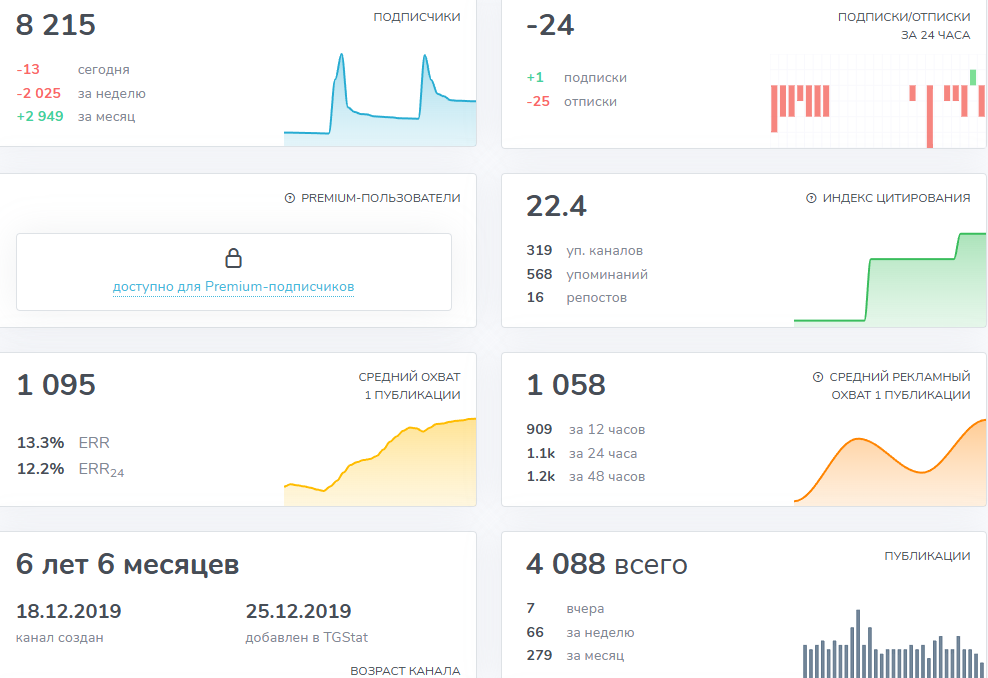Click the help icon beside ИНДЕКС ЦИТИРОВАНИЯ
Viewport: 988px width, 678px height.
pos(812,198)
